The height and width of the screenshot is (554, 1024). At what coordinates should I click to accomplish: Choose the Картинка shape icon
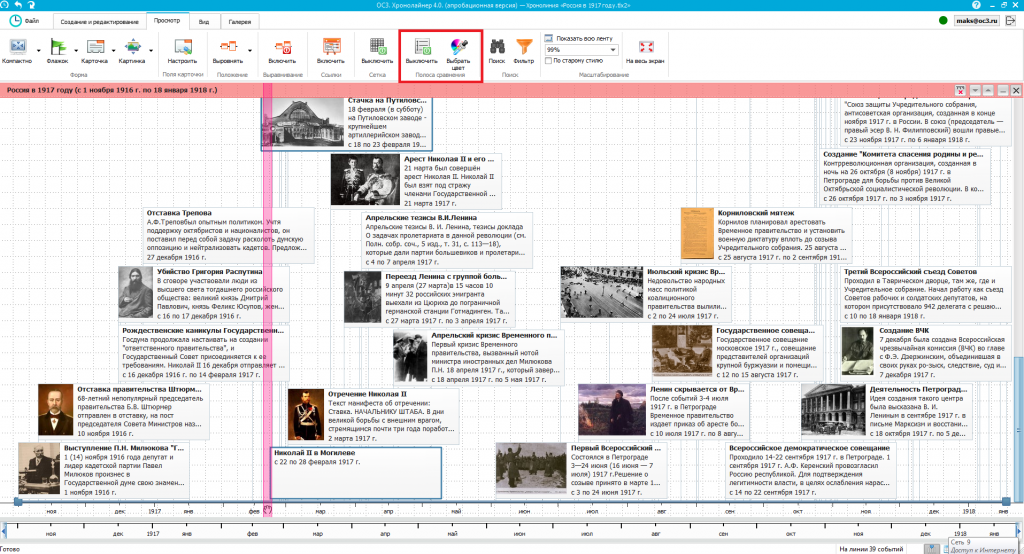pyautogui.click(x=132, y=47)
